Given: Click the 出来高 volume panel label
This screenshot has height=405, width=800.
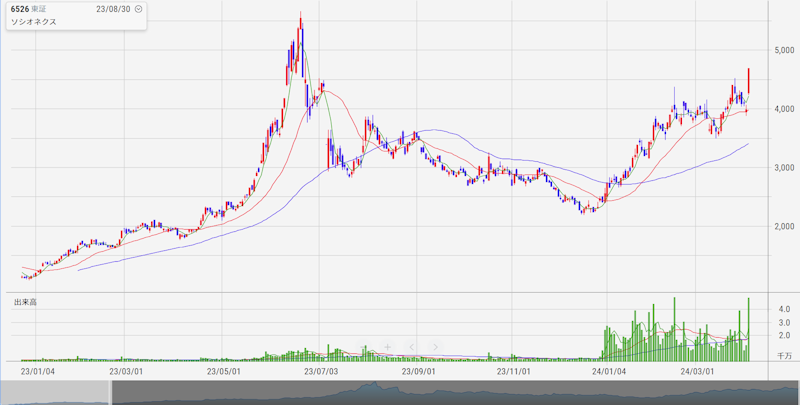Looking at the screenshot, I should pos(25,302).
